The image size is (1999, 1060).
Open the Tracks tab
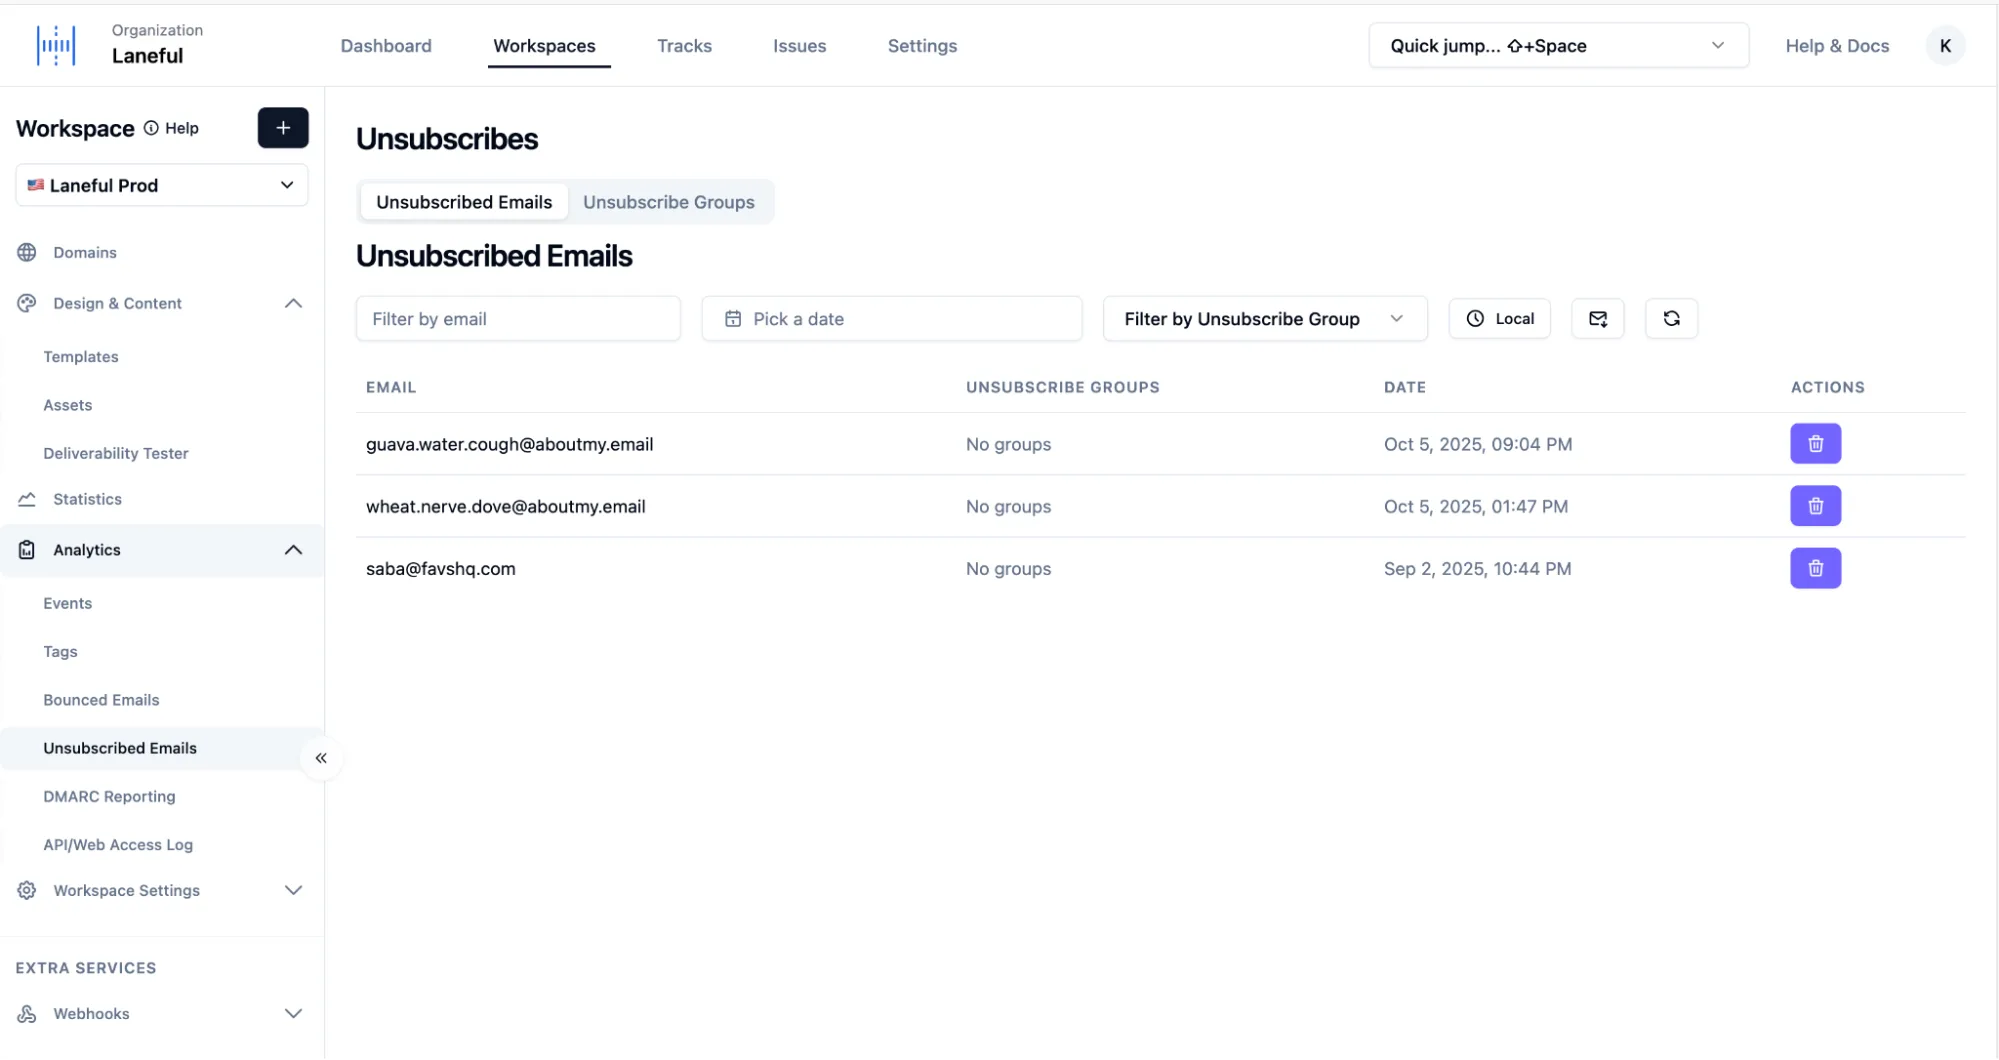pyautogui.click(x=684, y=46)
